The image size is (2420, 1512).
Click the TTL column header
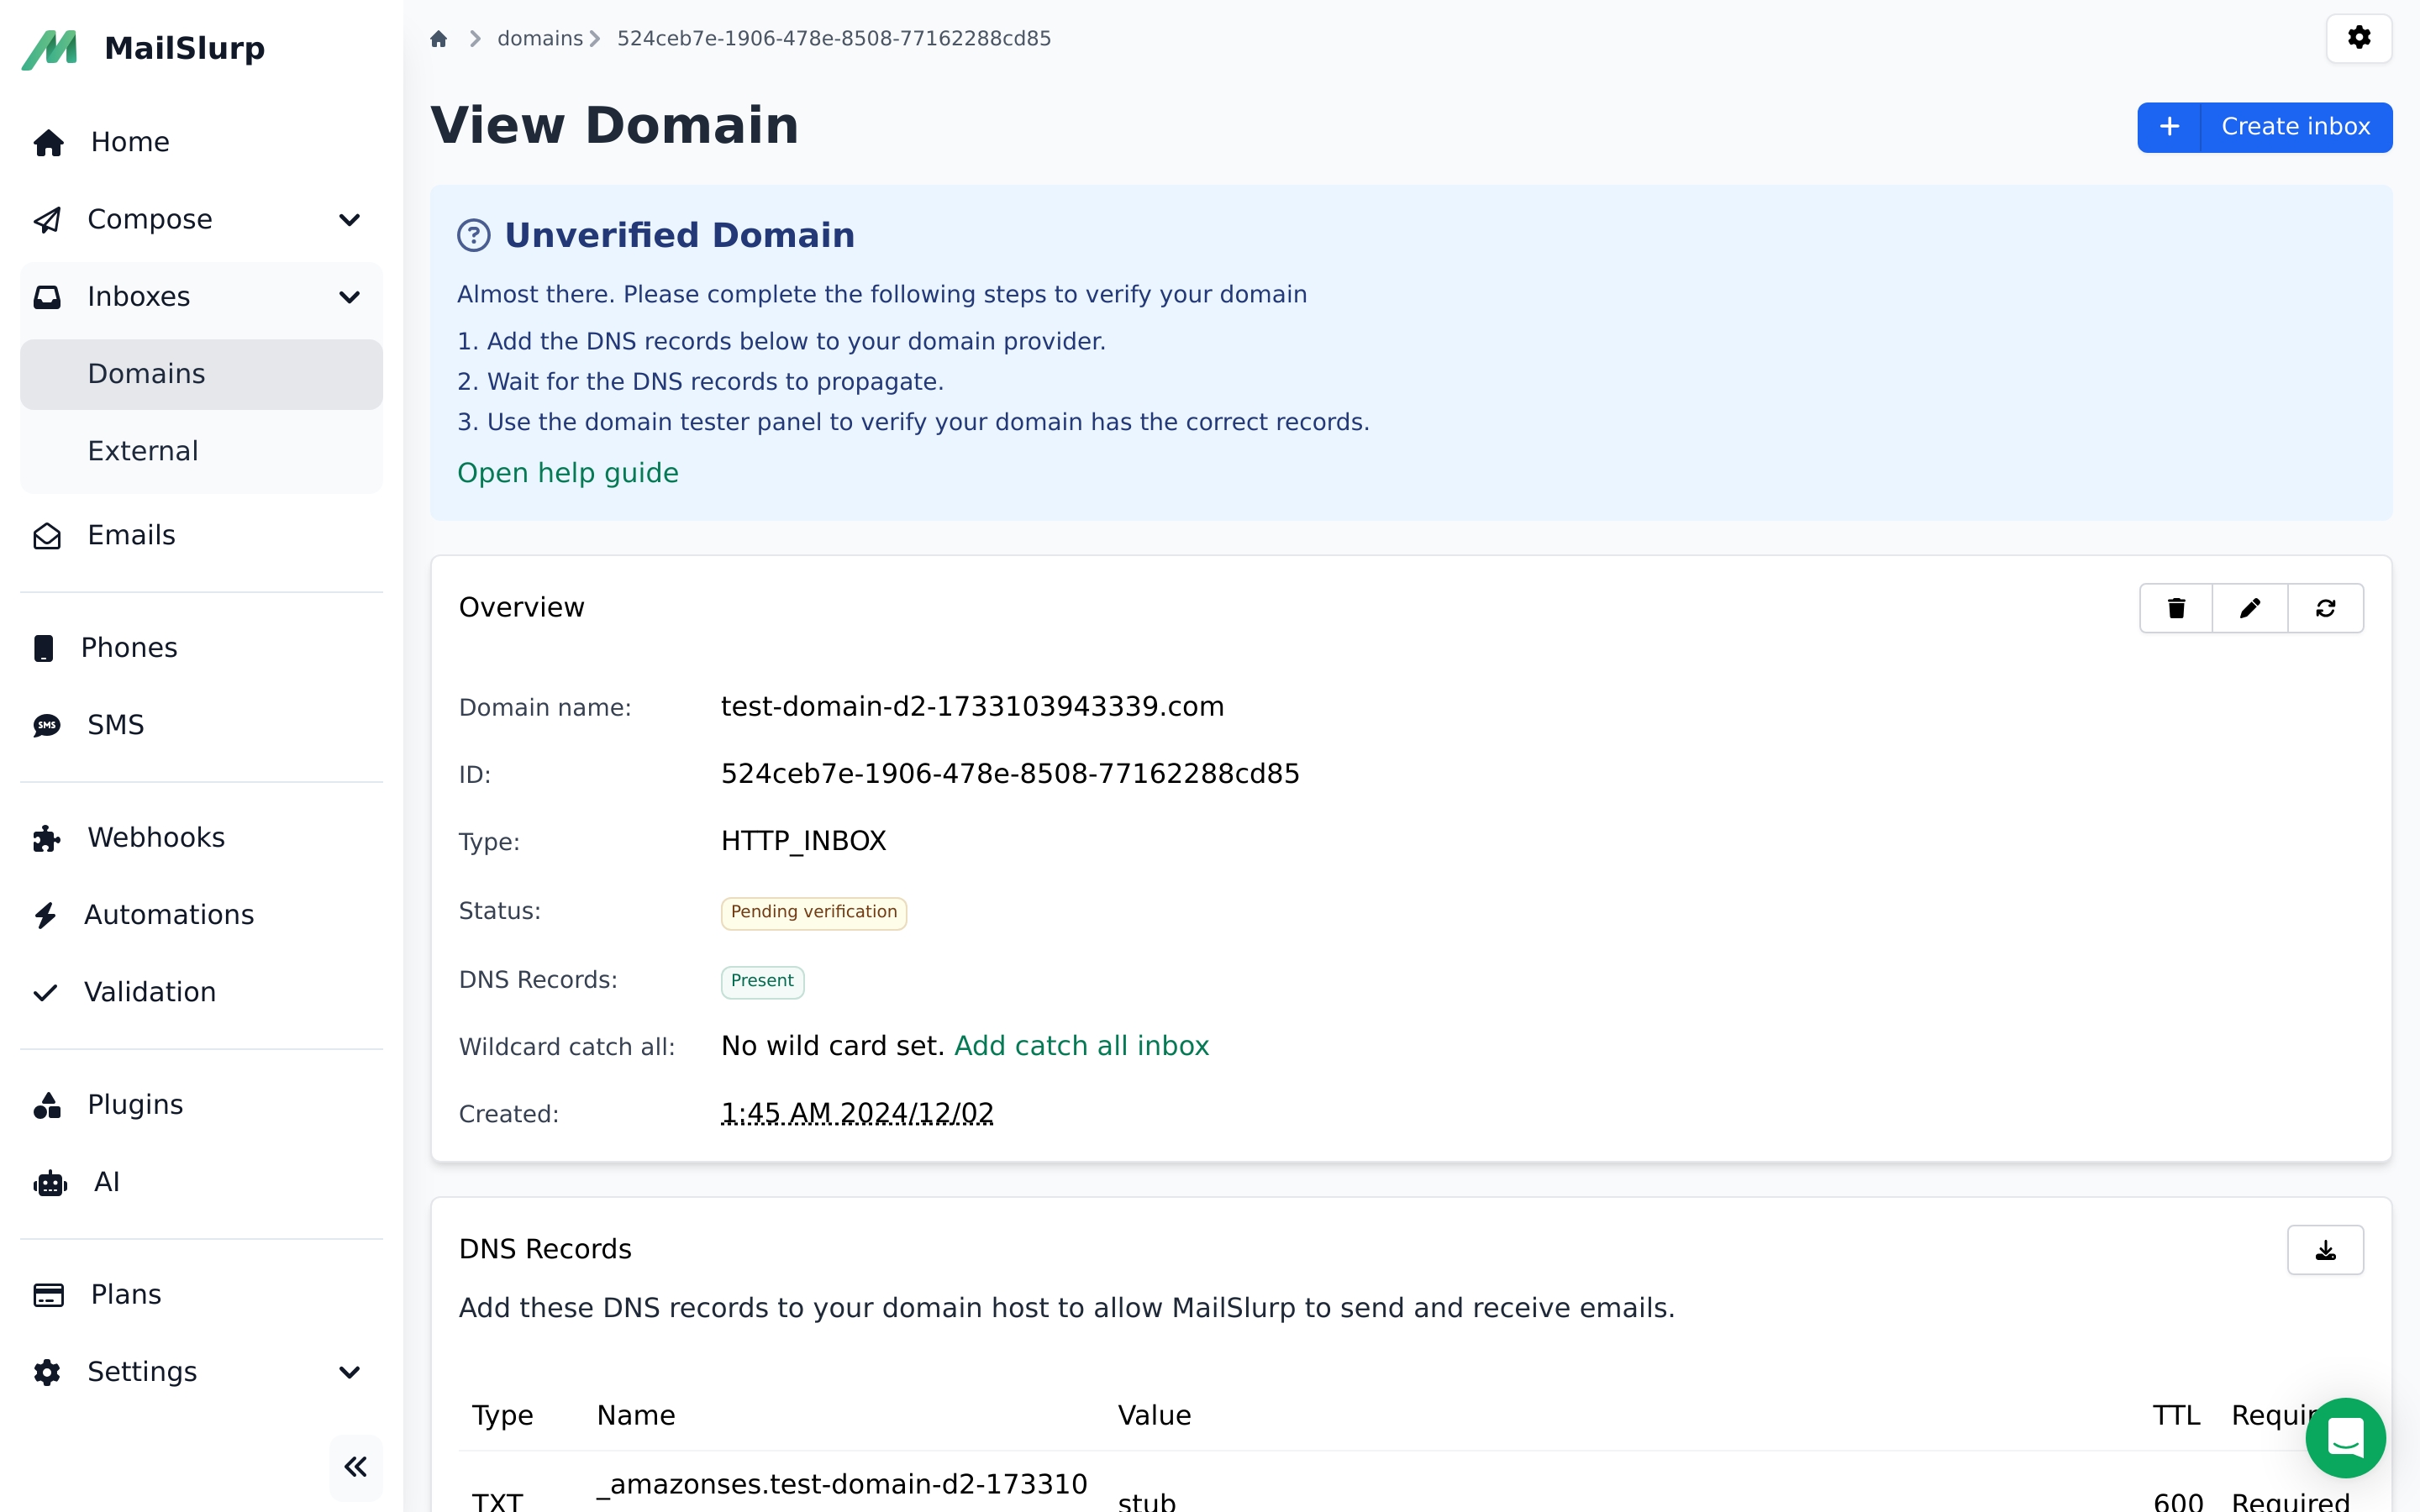click(x=2176, y=1416)
